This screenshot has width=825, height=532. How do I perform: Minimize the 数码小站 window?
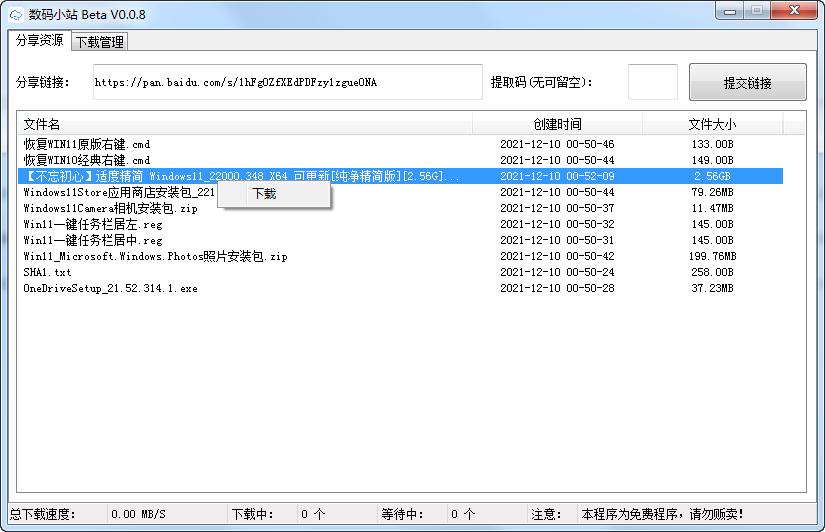(730, 12)
